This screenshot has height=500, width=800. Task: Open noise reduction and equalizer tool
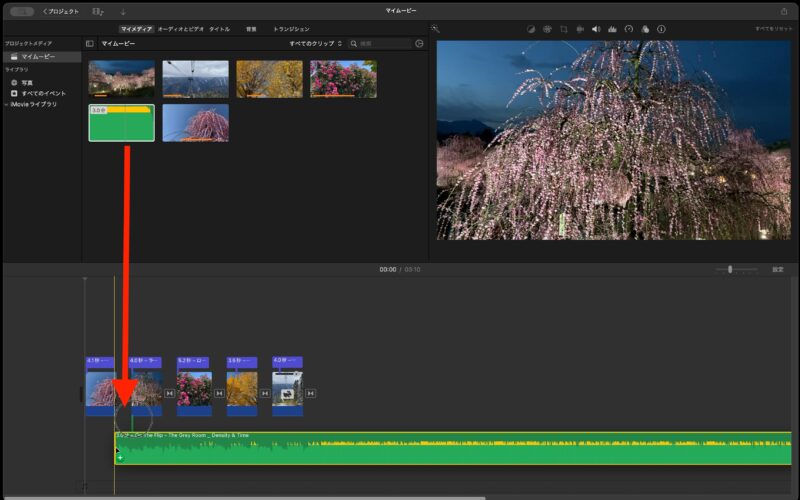click(612, 29)
